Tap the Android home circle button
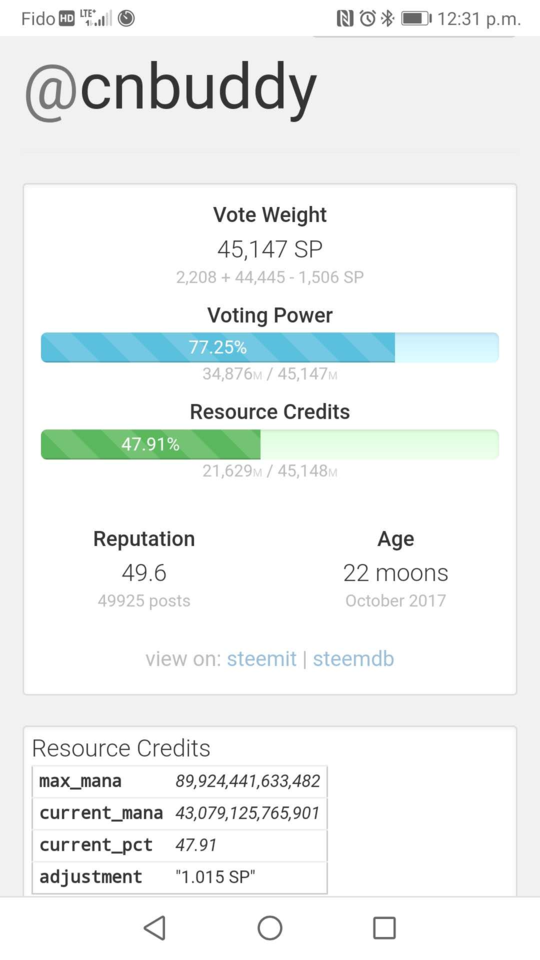This screenshot has height=960, width=540. pyautogui.click(x=269, y=928)
